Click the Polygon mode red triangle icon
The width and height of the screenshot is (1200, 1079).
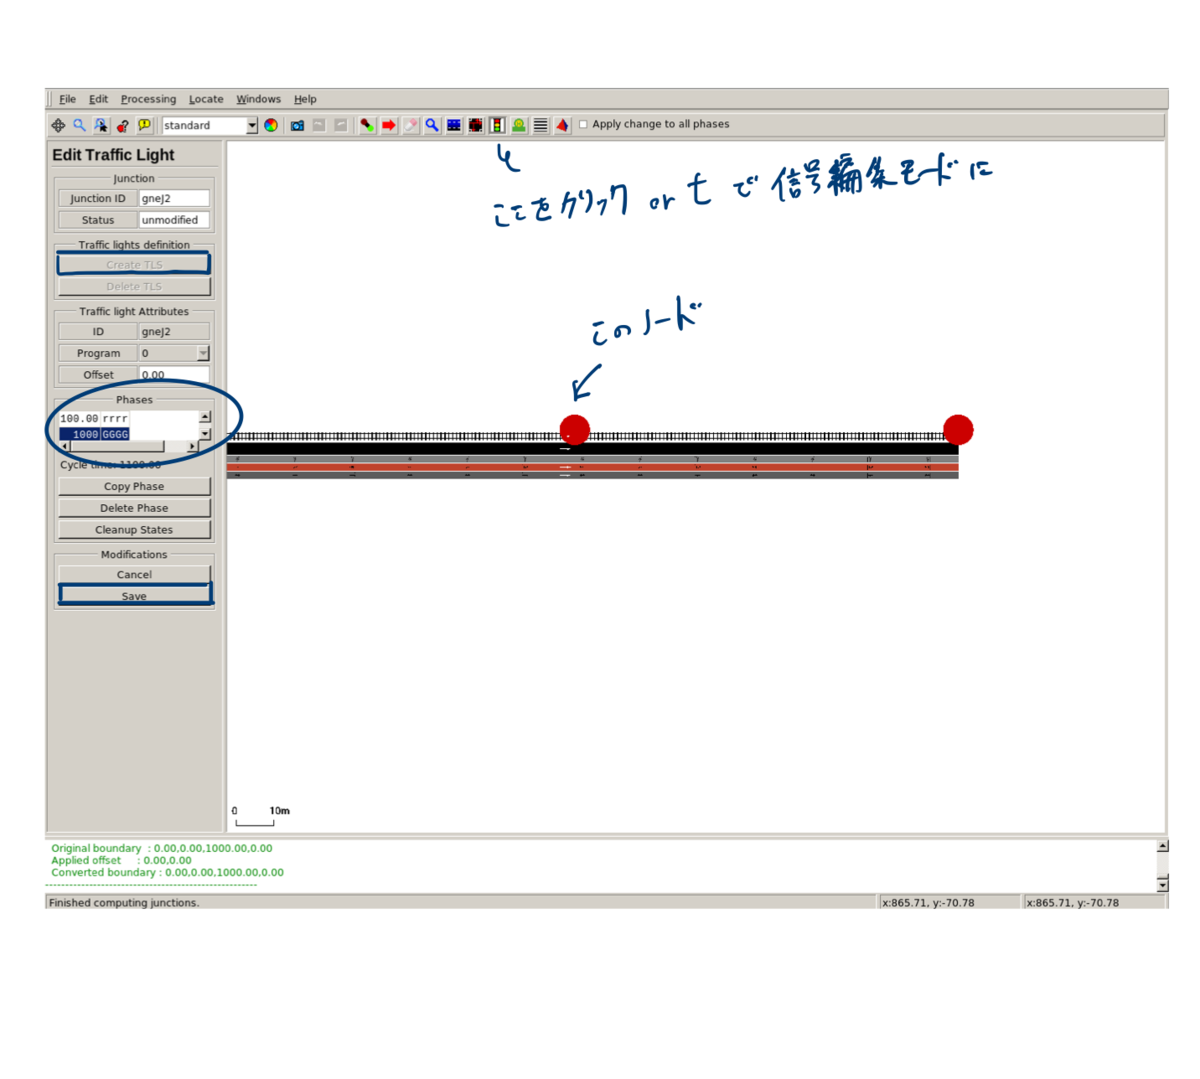(x=562, y=125)
